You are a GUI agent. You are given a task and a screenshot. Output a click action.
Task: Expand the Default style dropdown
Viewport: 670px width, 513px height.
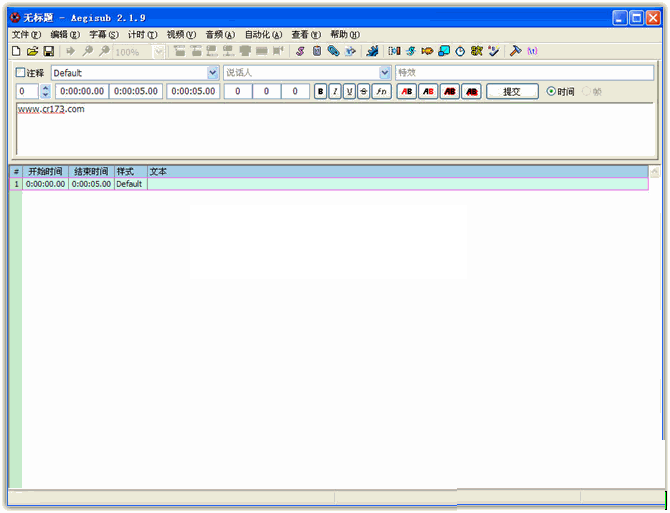coord(213,73)
